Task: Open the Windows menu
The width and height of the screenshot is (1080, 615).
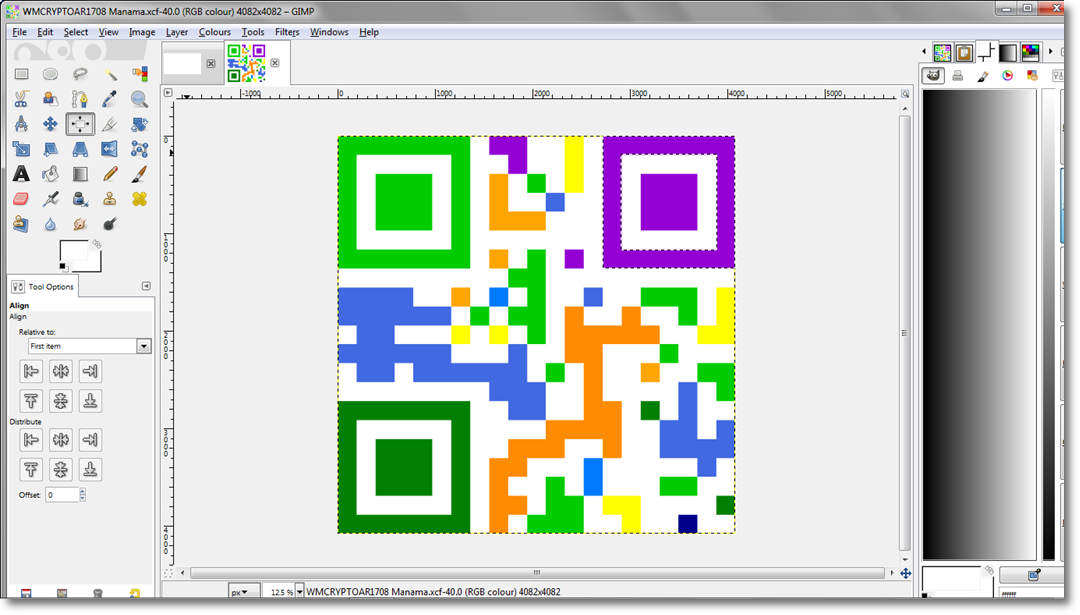Action: point(329,32)
